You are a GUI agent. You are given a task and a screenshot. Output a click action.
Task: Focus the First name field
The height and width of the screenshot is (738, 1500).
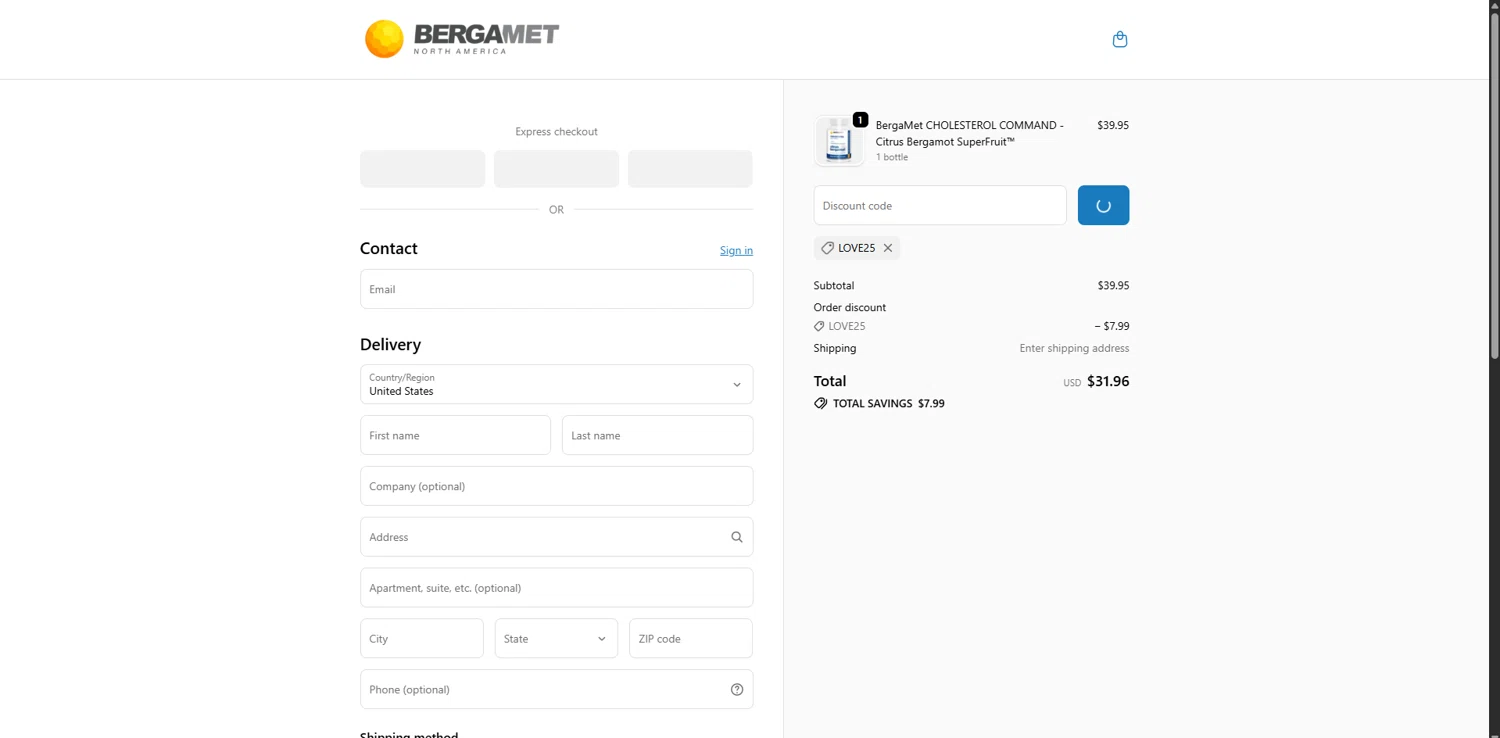pos(455,435)
